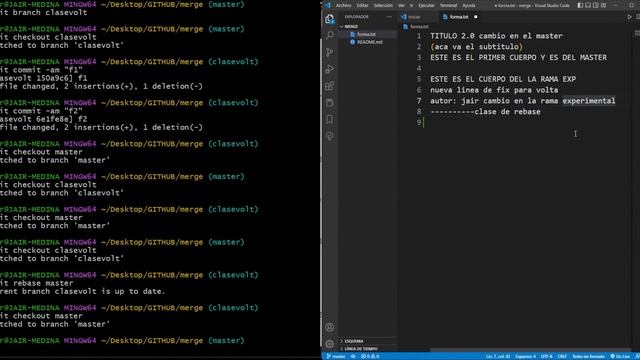Click line 3 'ESTE ES EL PRIMER CUERPO Y ES DEL MASTER'
640x360 pixels.
click(518, 58)
